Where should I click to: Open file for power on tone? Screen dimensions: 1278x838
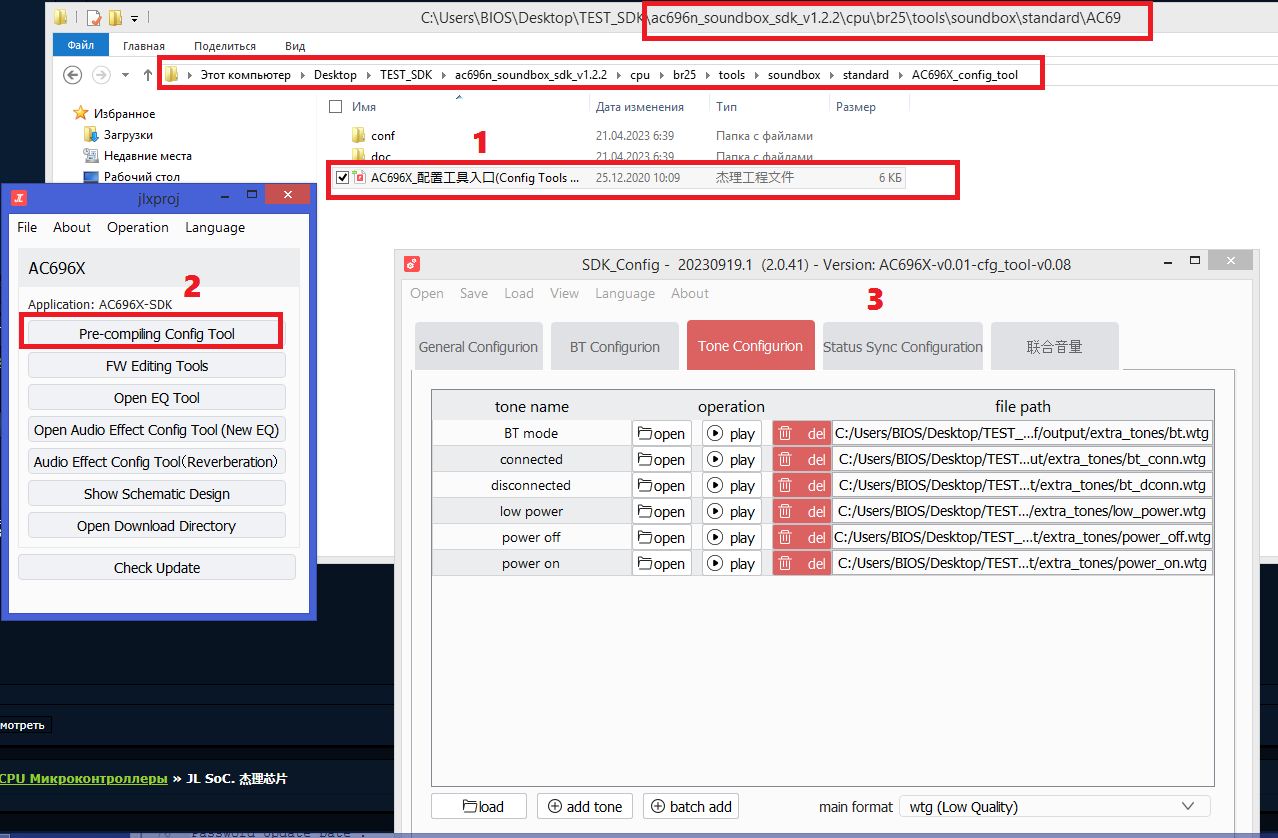661,563
